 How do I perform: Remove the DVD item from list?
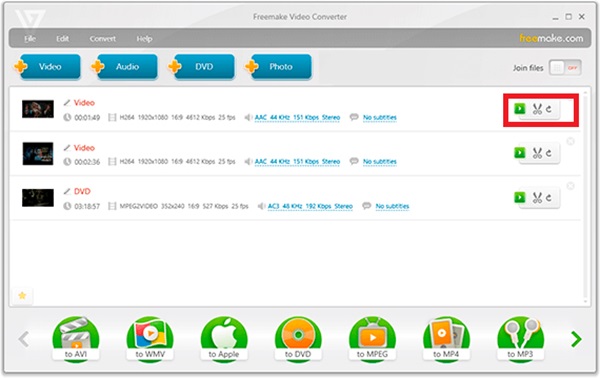point(570,186)
